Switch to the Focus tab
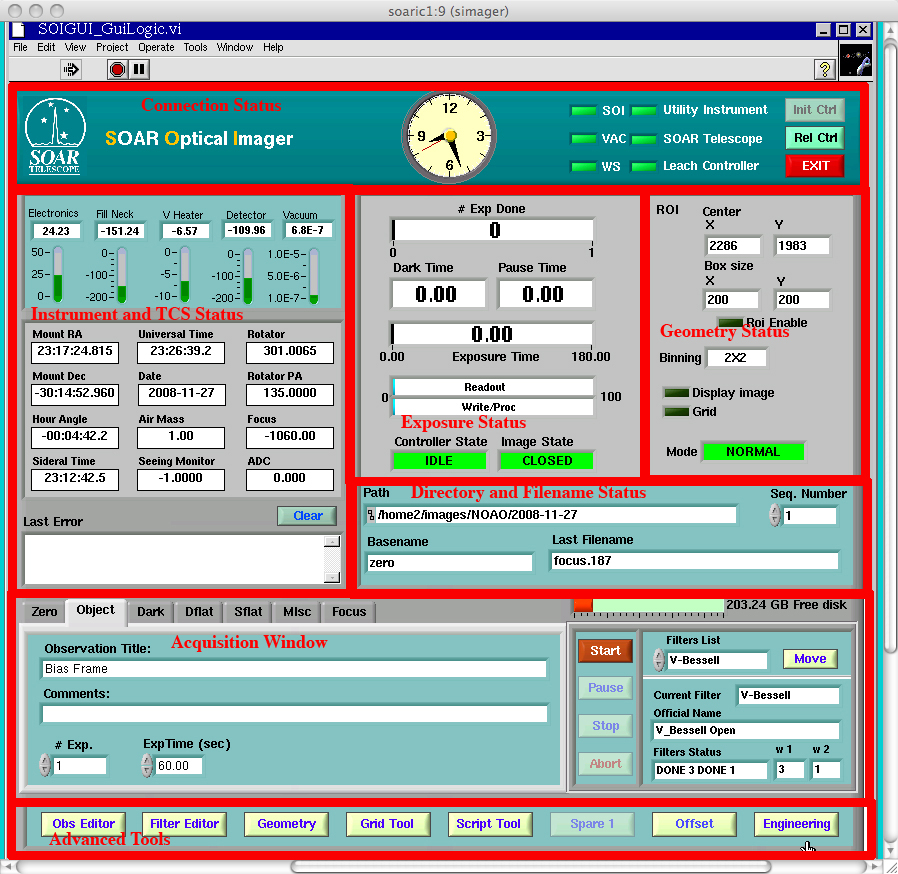 pyautogui.click(x=349, y=612)
